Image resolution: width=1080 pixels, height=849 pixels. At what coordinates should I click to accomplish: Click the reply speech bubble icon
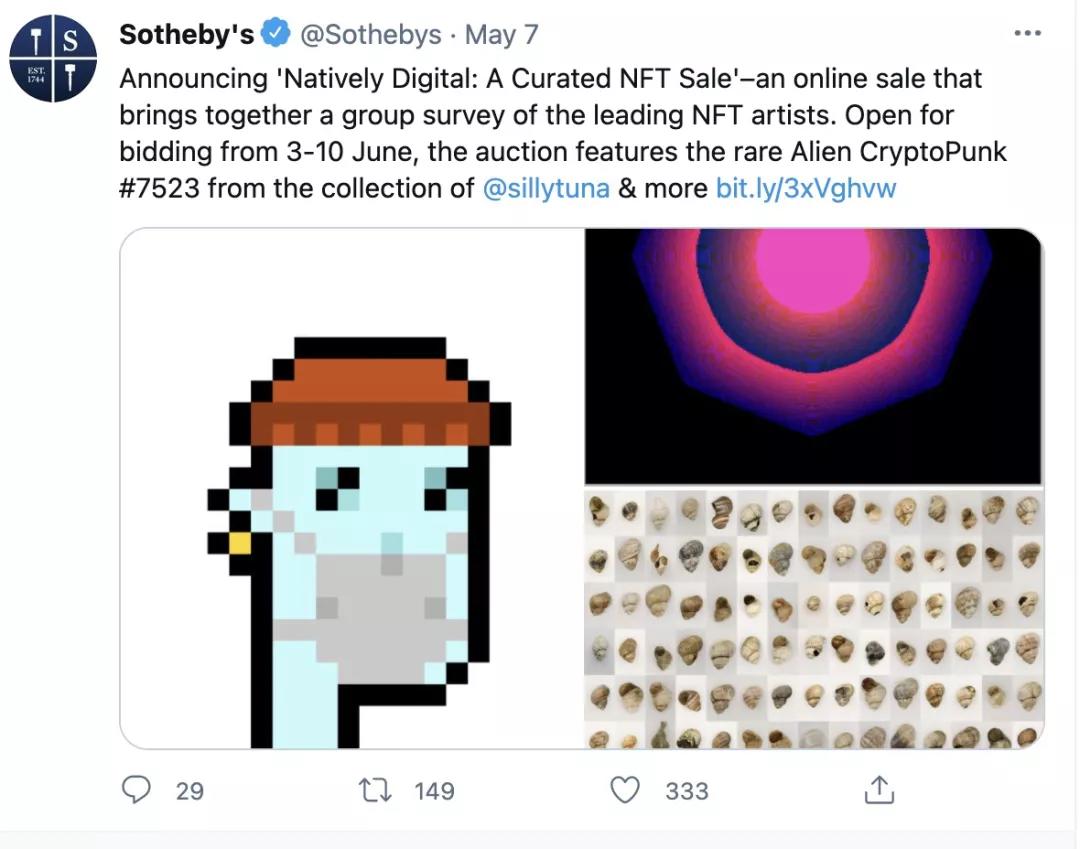(x=135, y=790)
